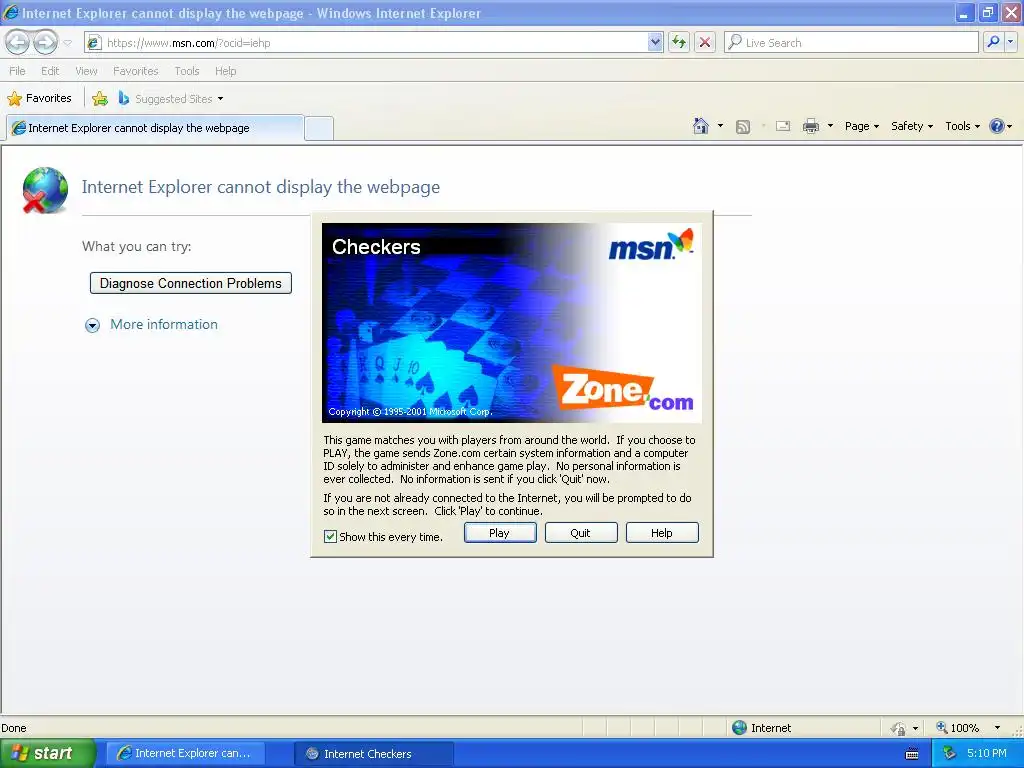The image size is (1024, 768).
Task: Click the Read Mail icon
Action: 783,126
